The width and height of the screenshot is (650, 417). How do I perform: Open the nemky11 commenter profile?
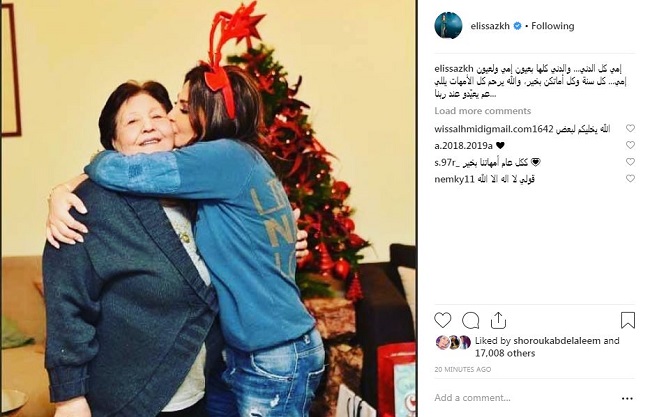[x=454, y=179]
